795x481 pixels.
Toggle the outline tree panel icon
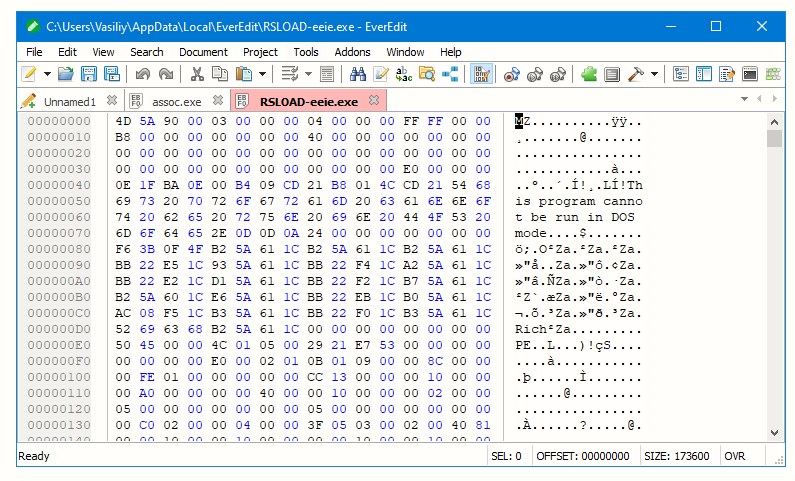click(680, 75)
